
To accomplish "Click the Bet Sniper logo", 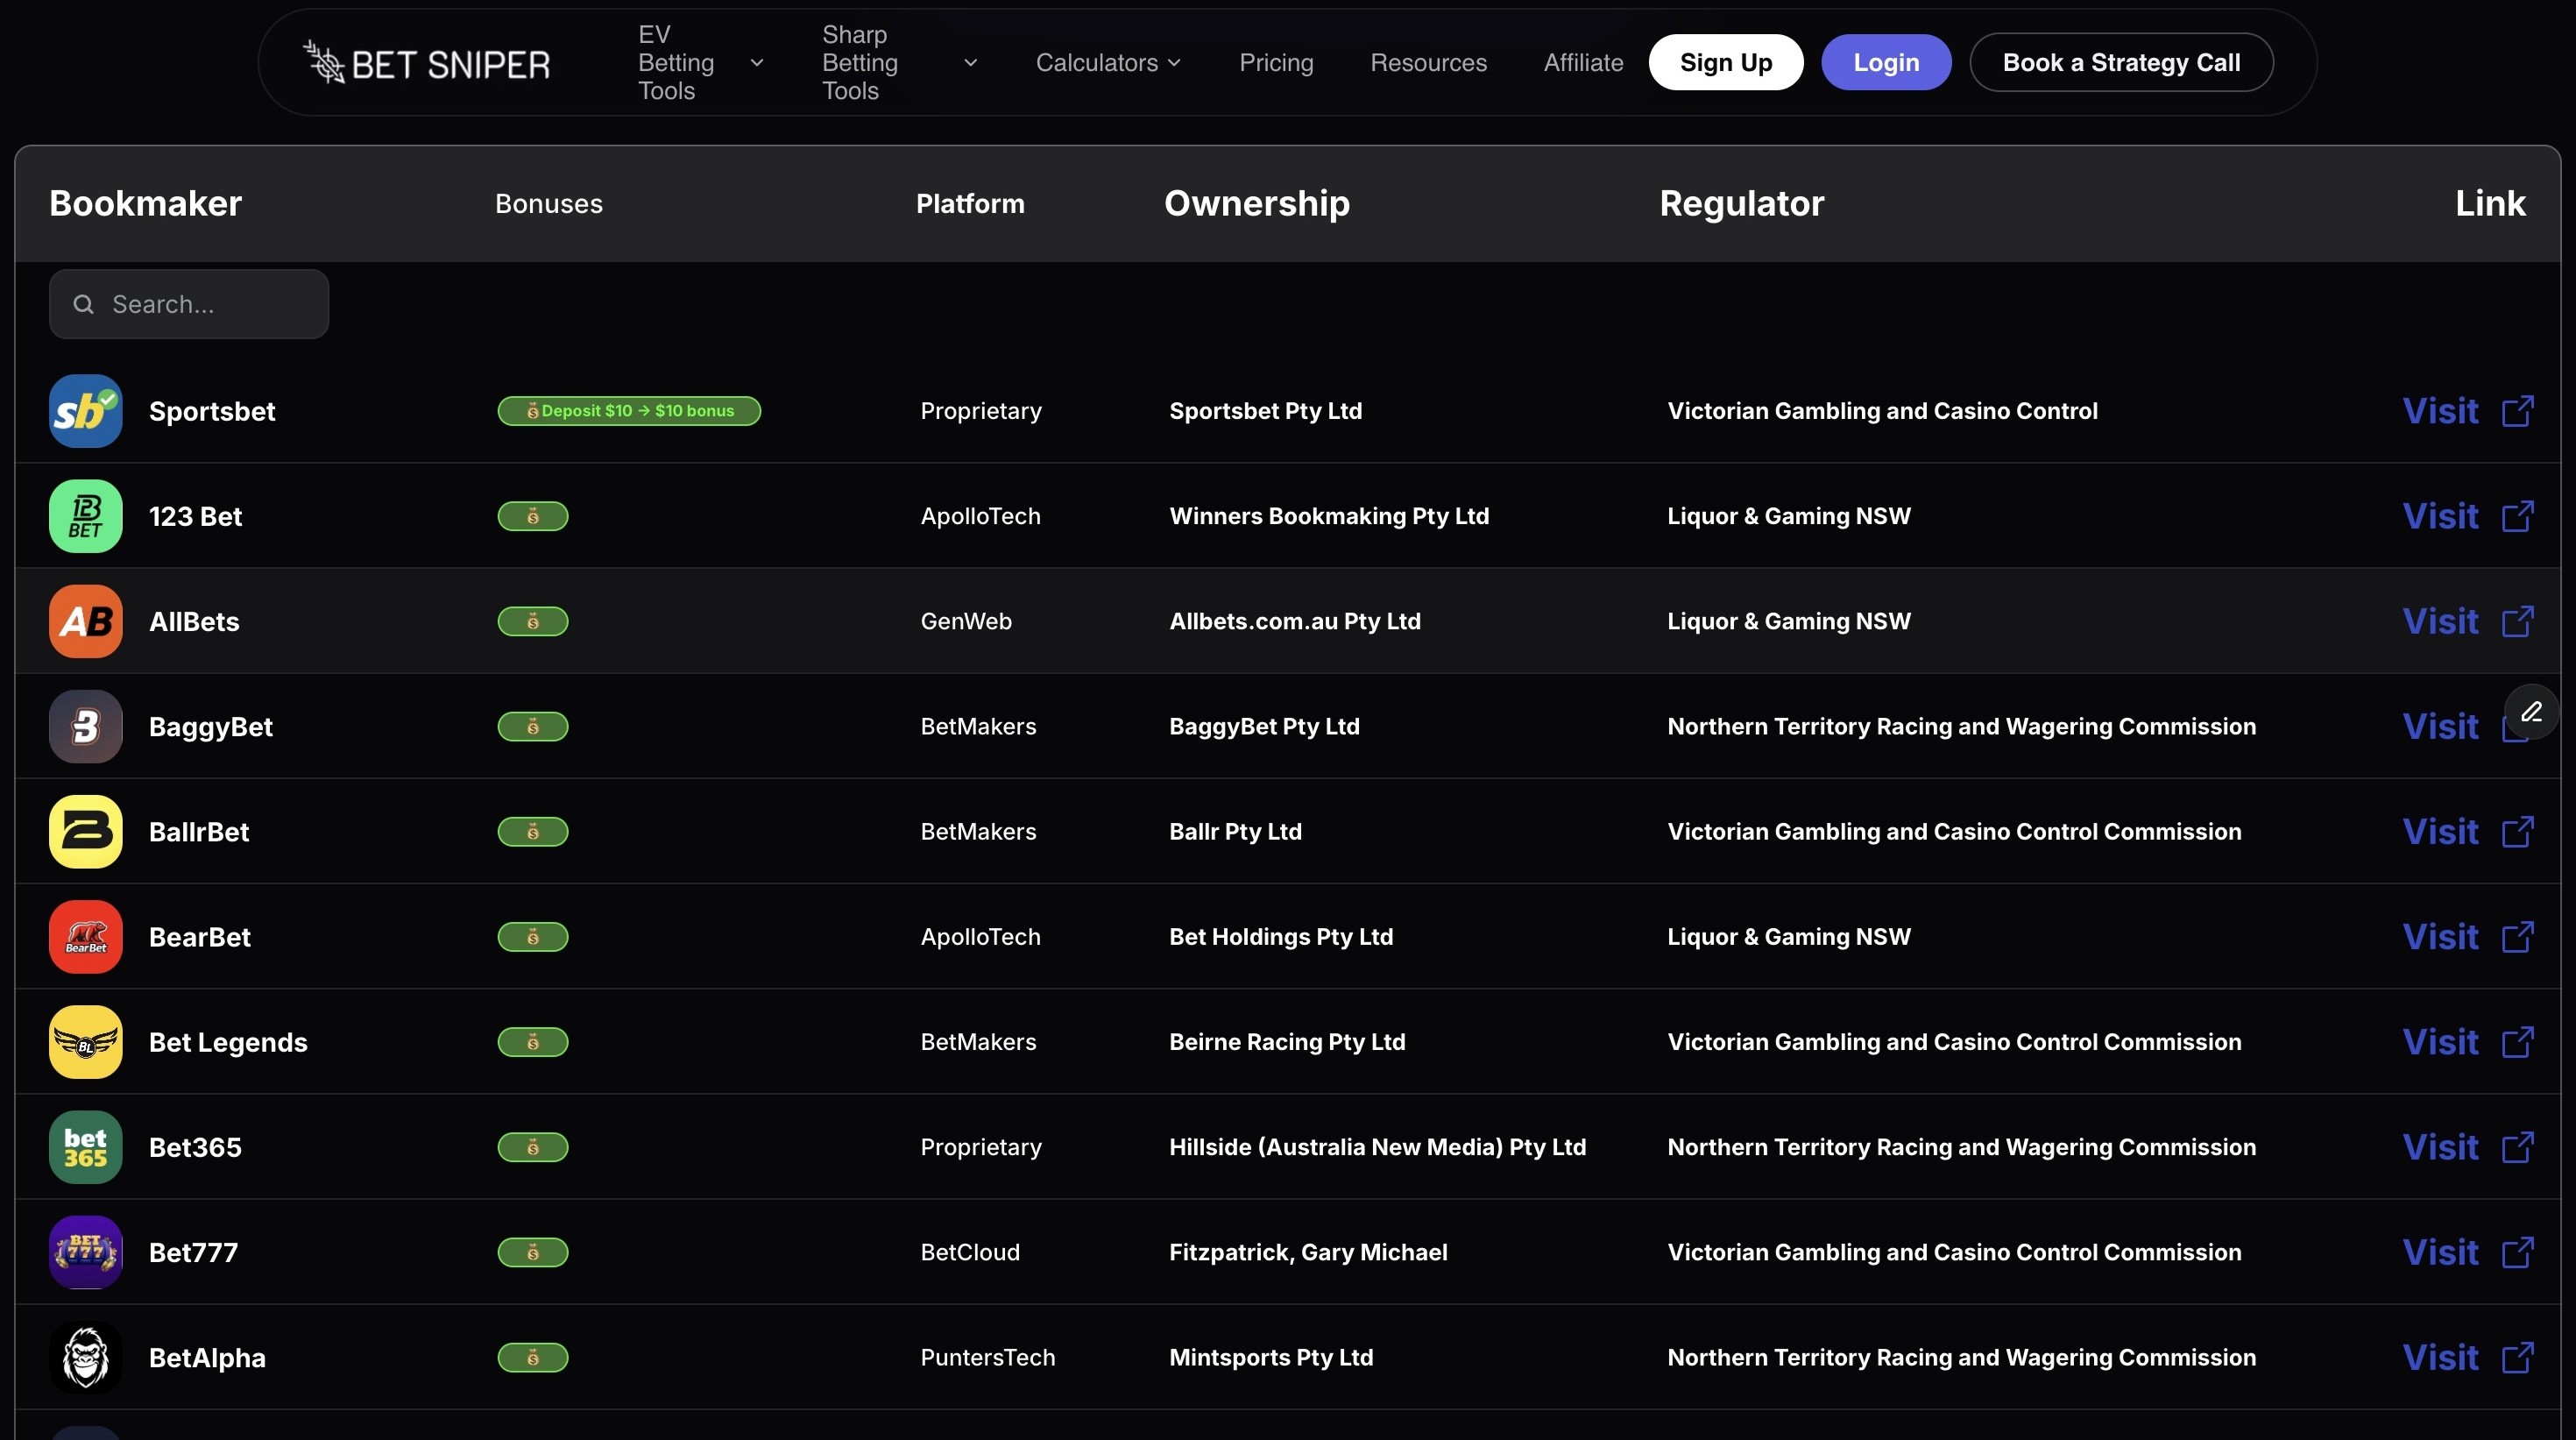I will click(427, 63).
